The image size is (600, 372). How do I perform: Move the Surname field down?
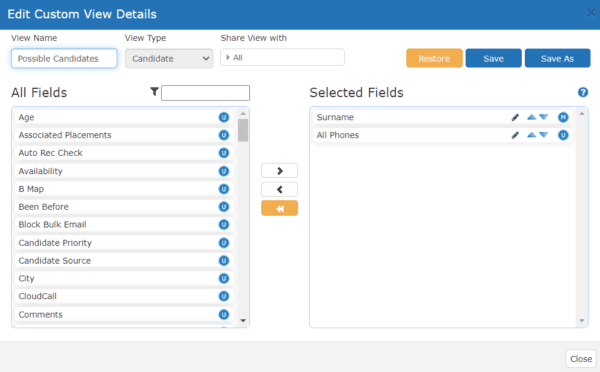tap(544, 117)
